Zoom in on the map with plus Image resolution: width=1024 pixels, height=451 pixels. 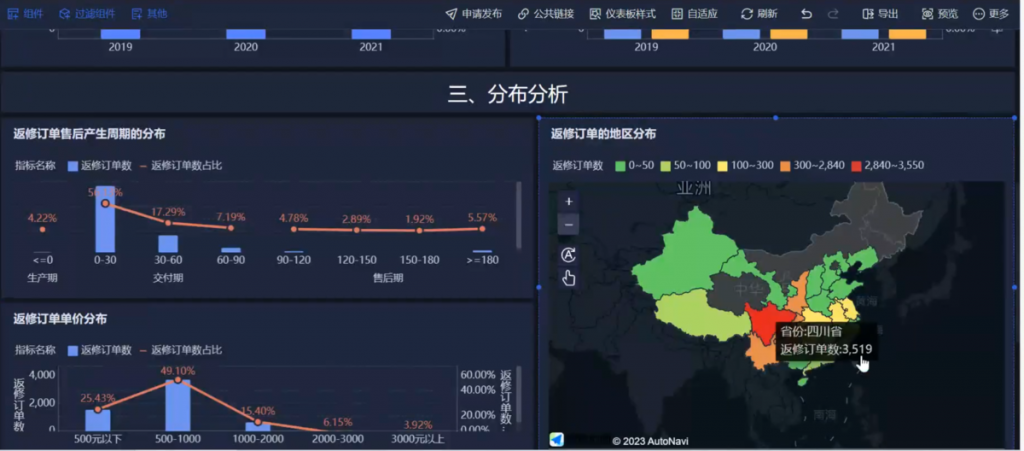point(568,202)
